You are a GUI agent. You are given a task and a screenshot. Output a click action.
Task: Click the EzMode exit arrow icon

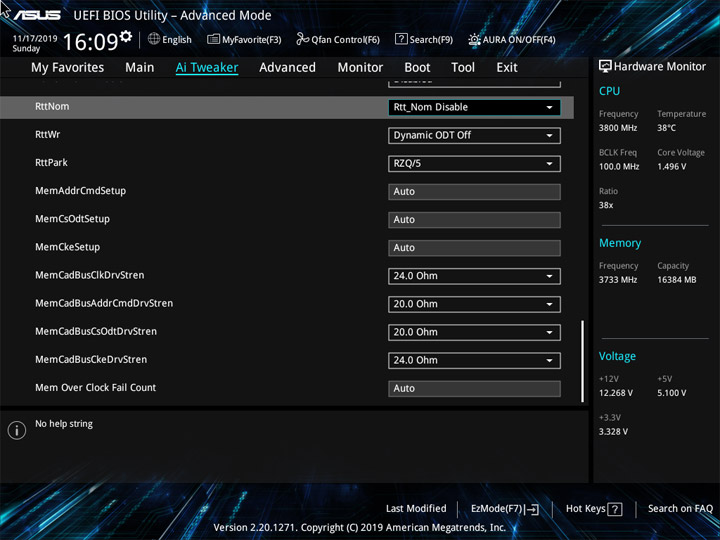(x=532, y=509)
